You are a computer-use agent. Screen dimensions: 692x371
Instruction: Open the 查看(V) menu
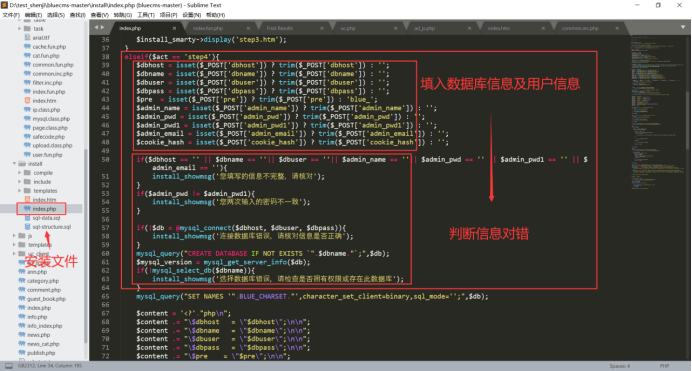(x=100, y=15)
